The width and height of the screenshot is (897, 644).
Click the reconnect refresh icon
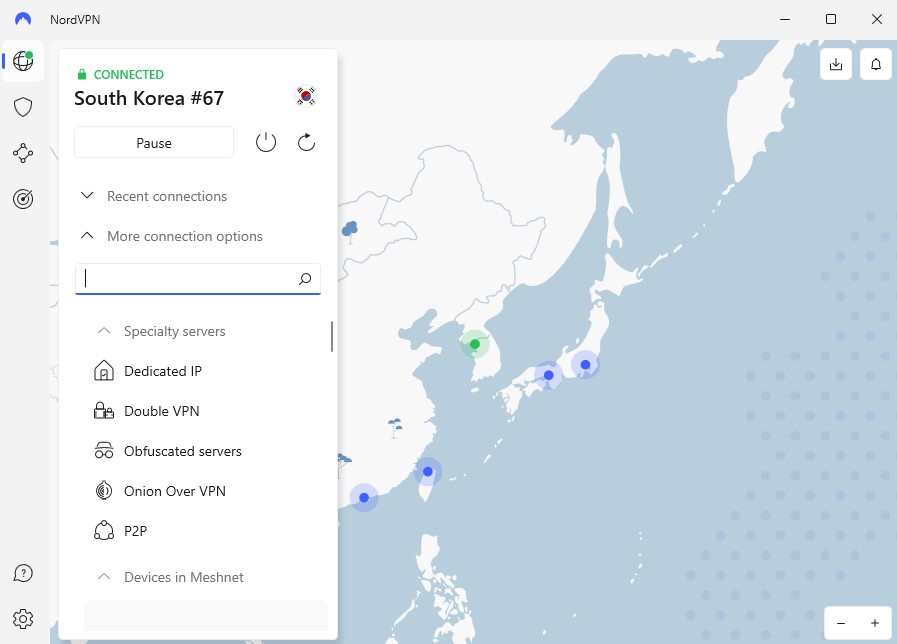tap(307, 142)
